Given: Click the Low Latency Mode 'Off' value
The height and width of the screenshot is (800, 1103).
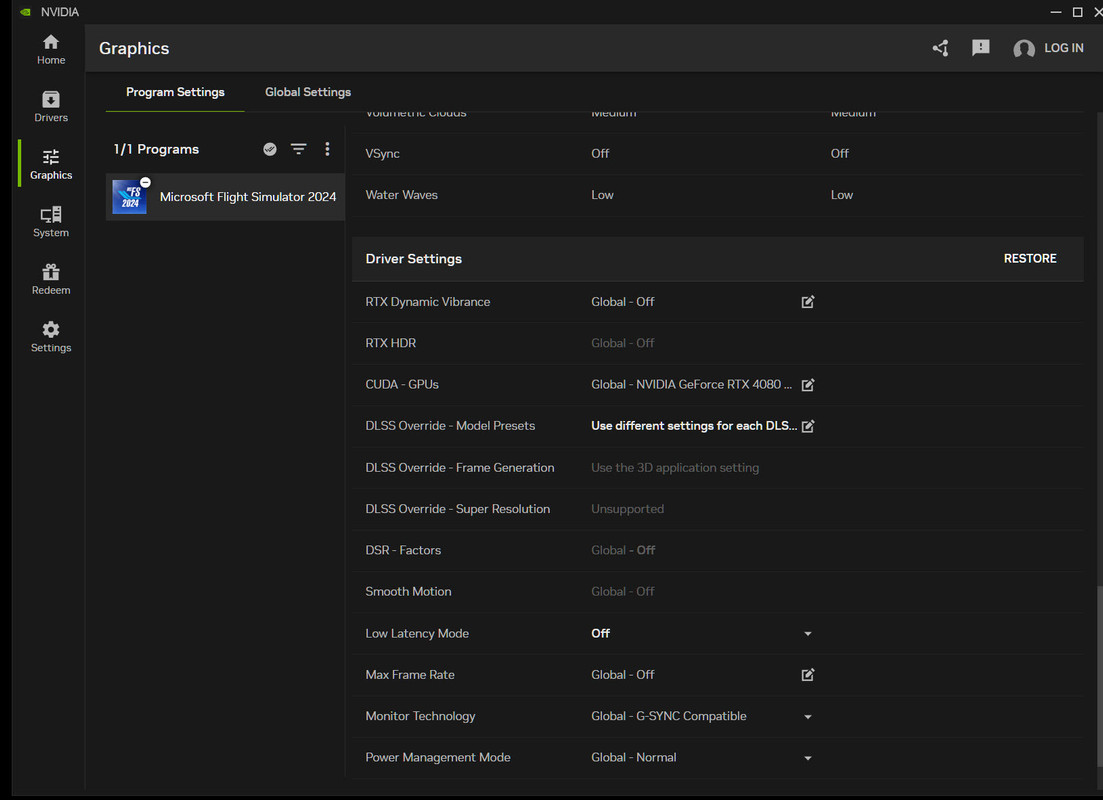Looking at the screenshot, I should tap(600, 633).
